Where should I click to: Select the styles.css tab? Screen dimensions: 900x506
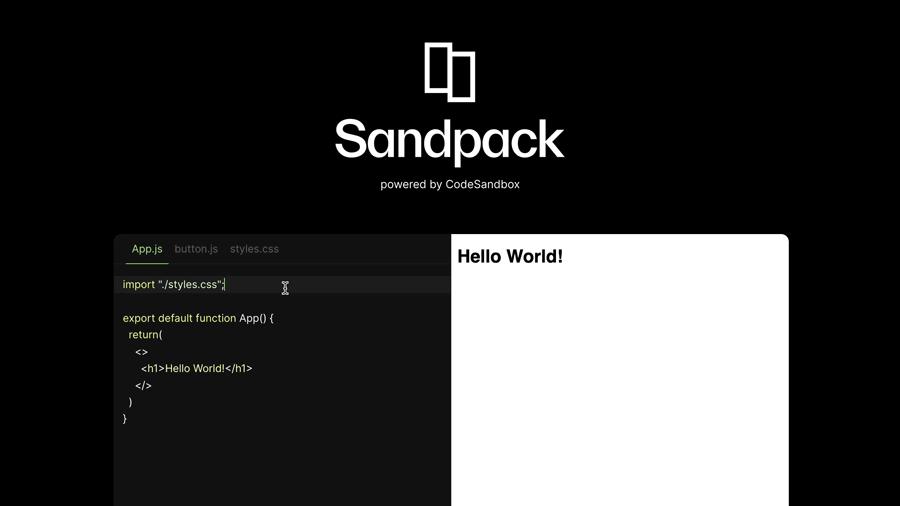tap(254, 249)
